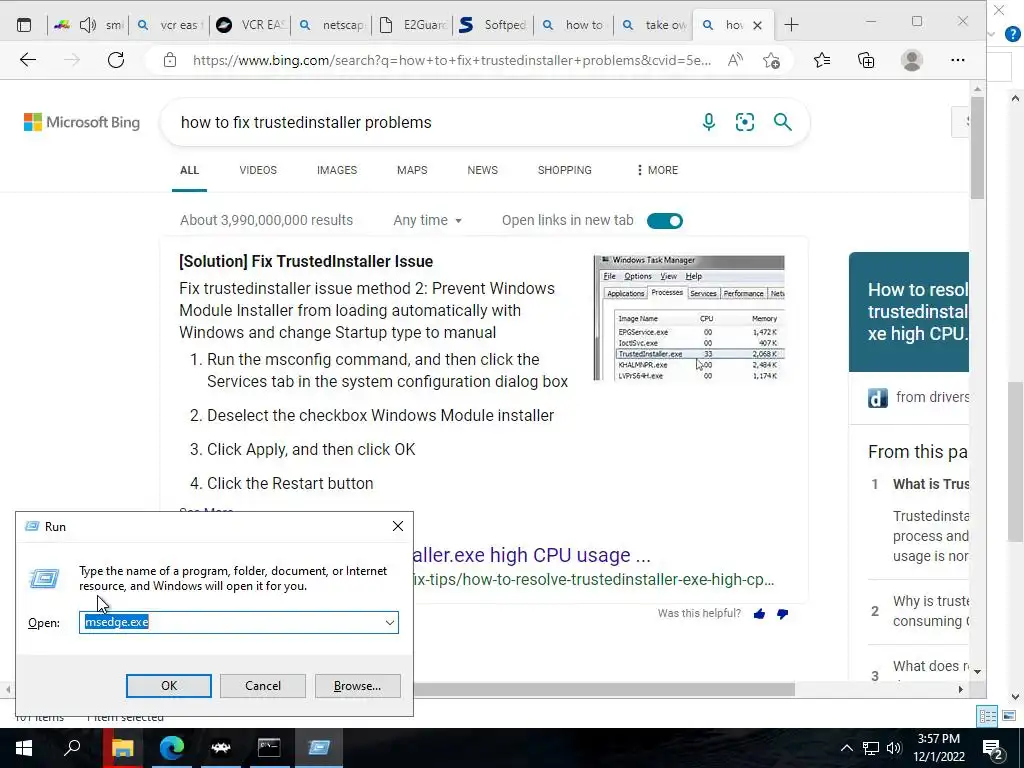Expand the Run dialog Open combo box arrow

[390, 622]
